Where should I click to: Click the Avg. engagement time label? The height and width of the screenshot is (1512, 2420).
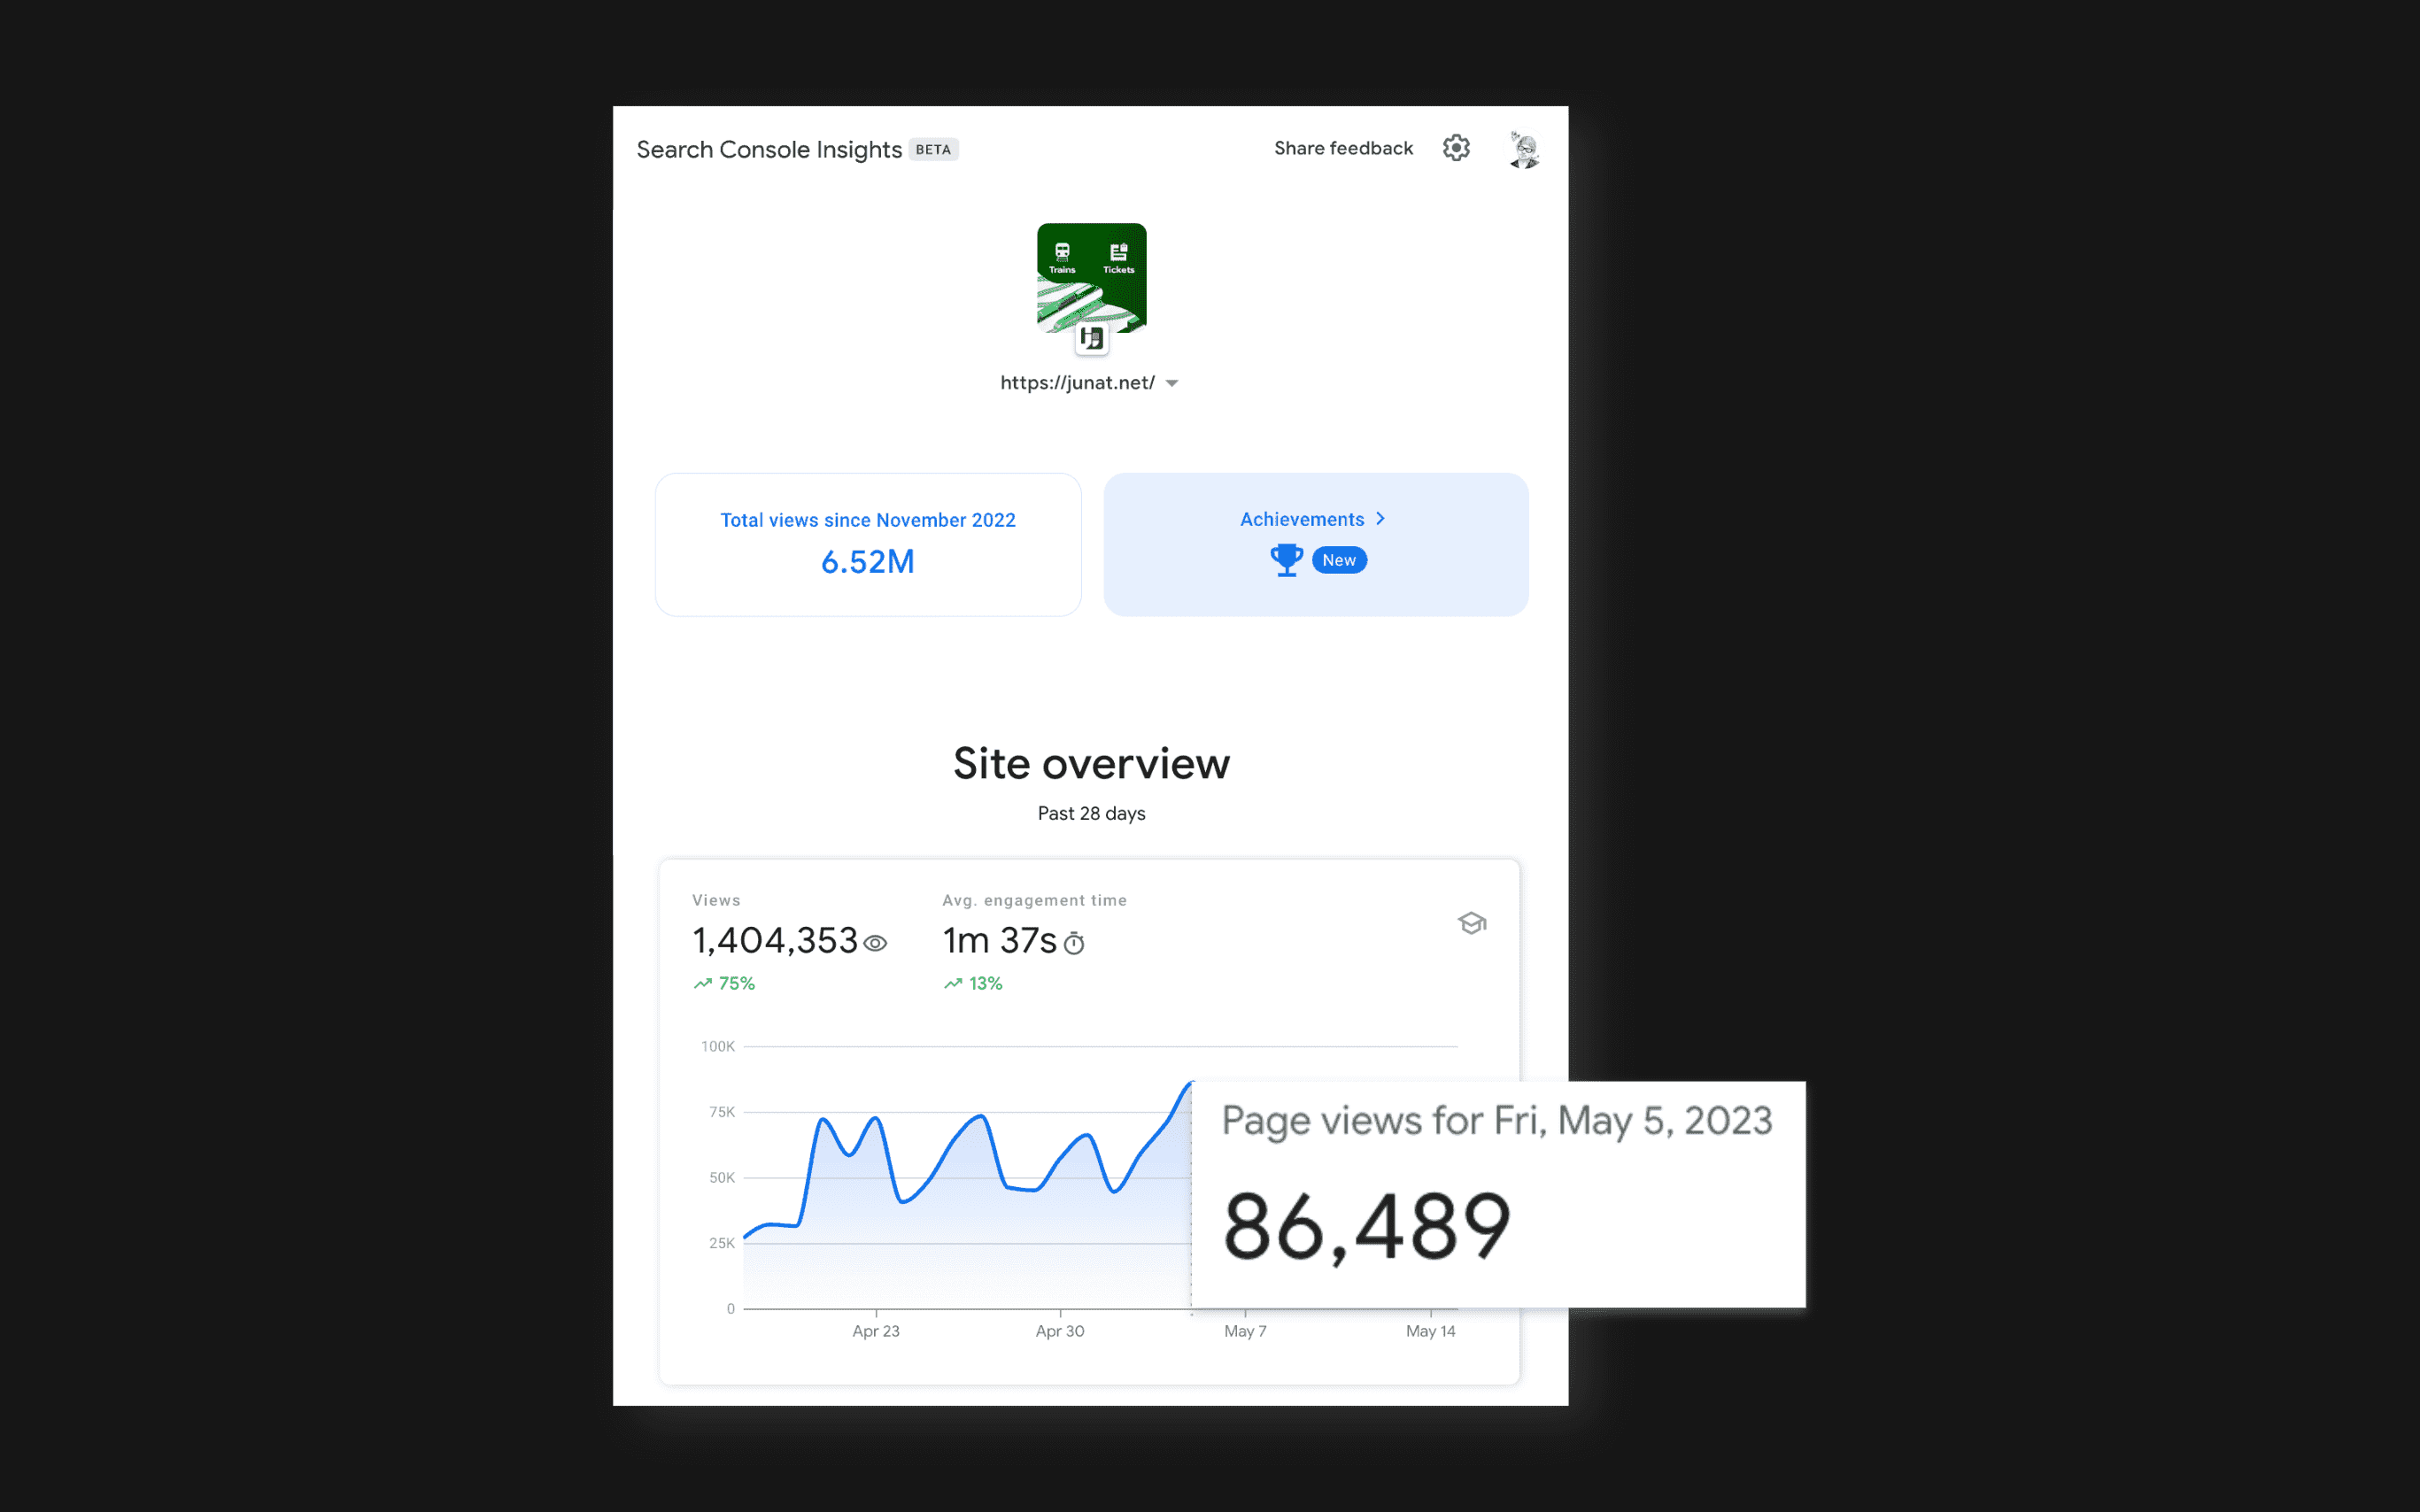[1034, 900]
